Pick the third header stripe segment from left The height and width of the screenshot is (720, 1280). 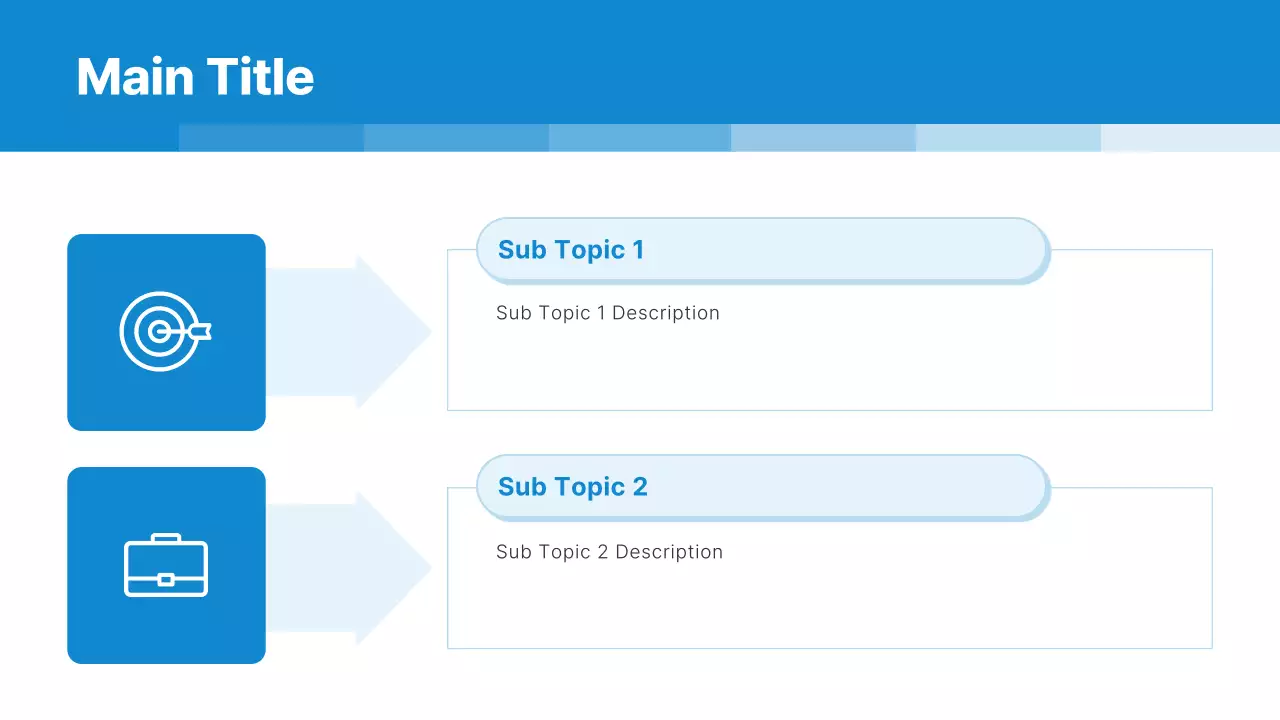point(640,138)
